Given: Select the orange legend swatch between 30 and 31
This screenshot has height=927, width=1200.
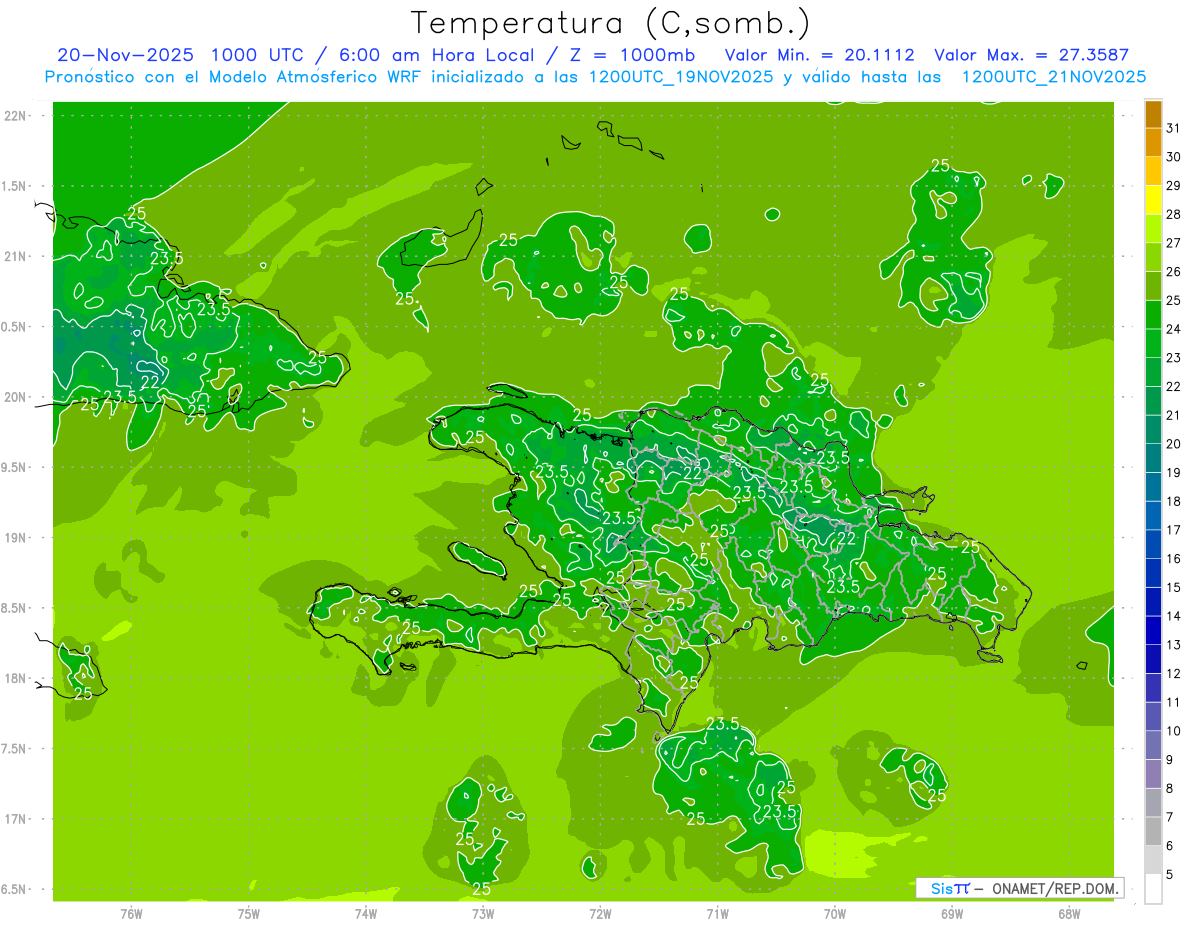Looking at the screenshot, I should (x=1153, y=142).
